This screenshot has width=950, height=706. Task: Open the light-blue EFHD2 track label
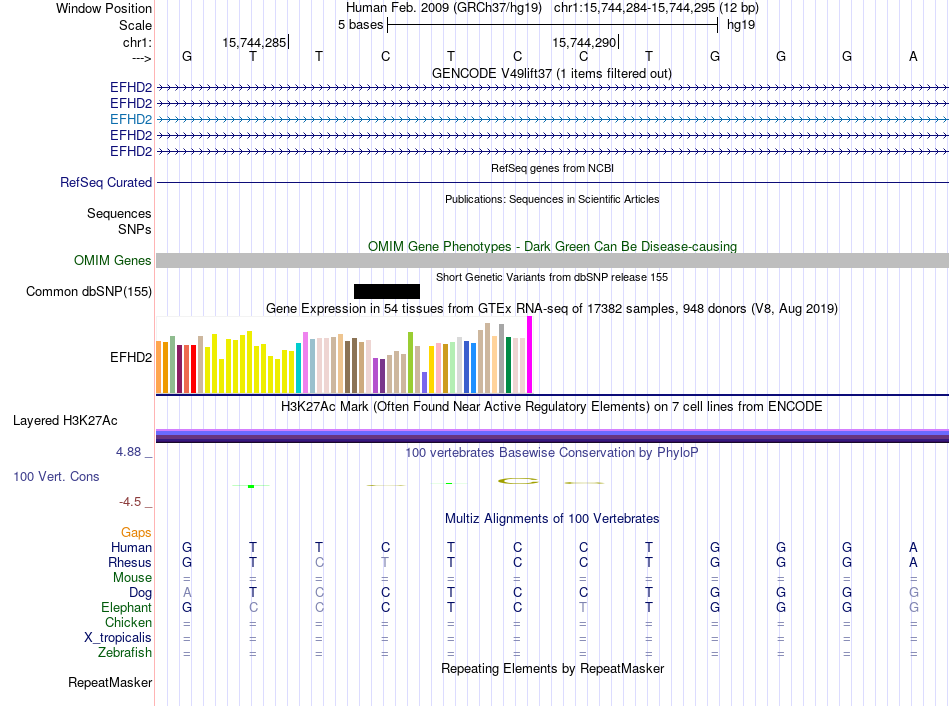pyautogui.click(x=131, y=119)
